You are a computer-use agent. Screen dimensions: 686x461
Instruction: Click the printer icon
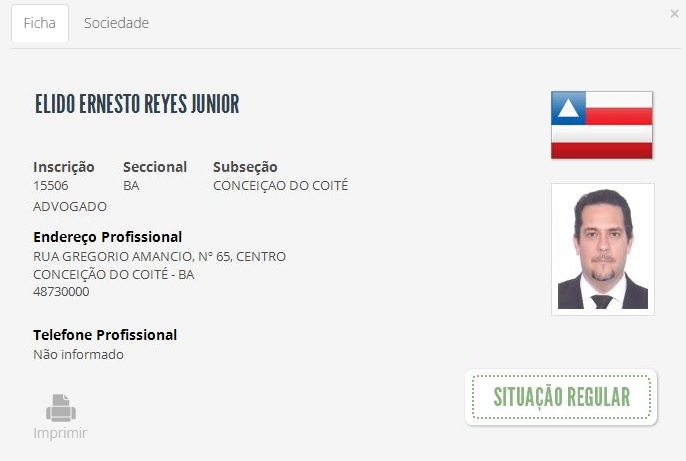coord(60,407)
